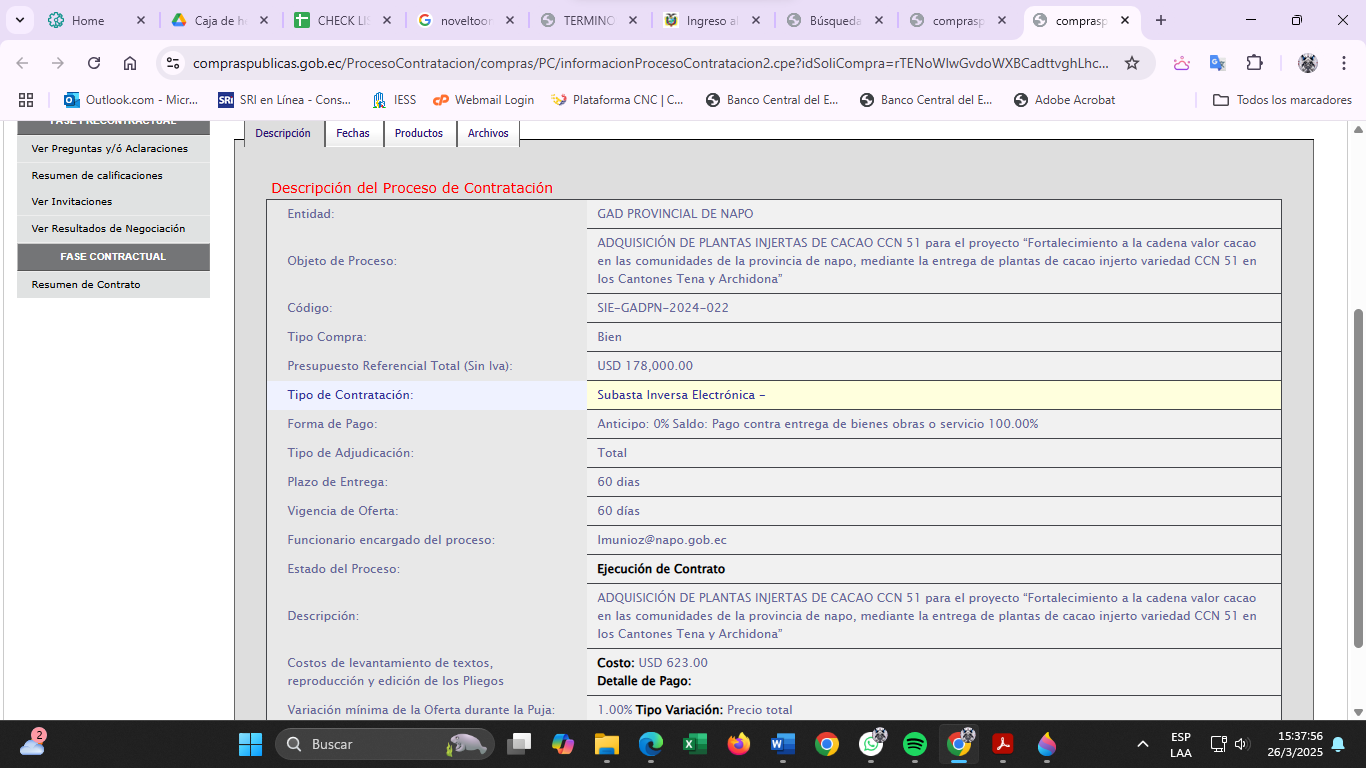Viewport: 1366px width, 768px height.
Task: Show hidden system tray icons
Action: coord(1142,744)
